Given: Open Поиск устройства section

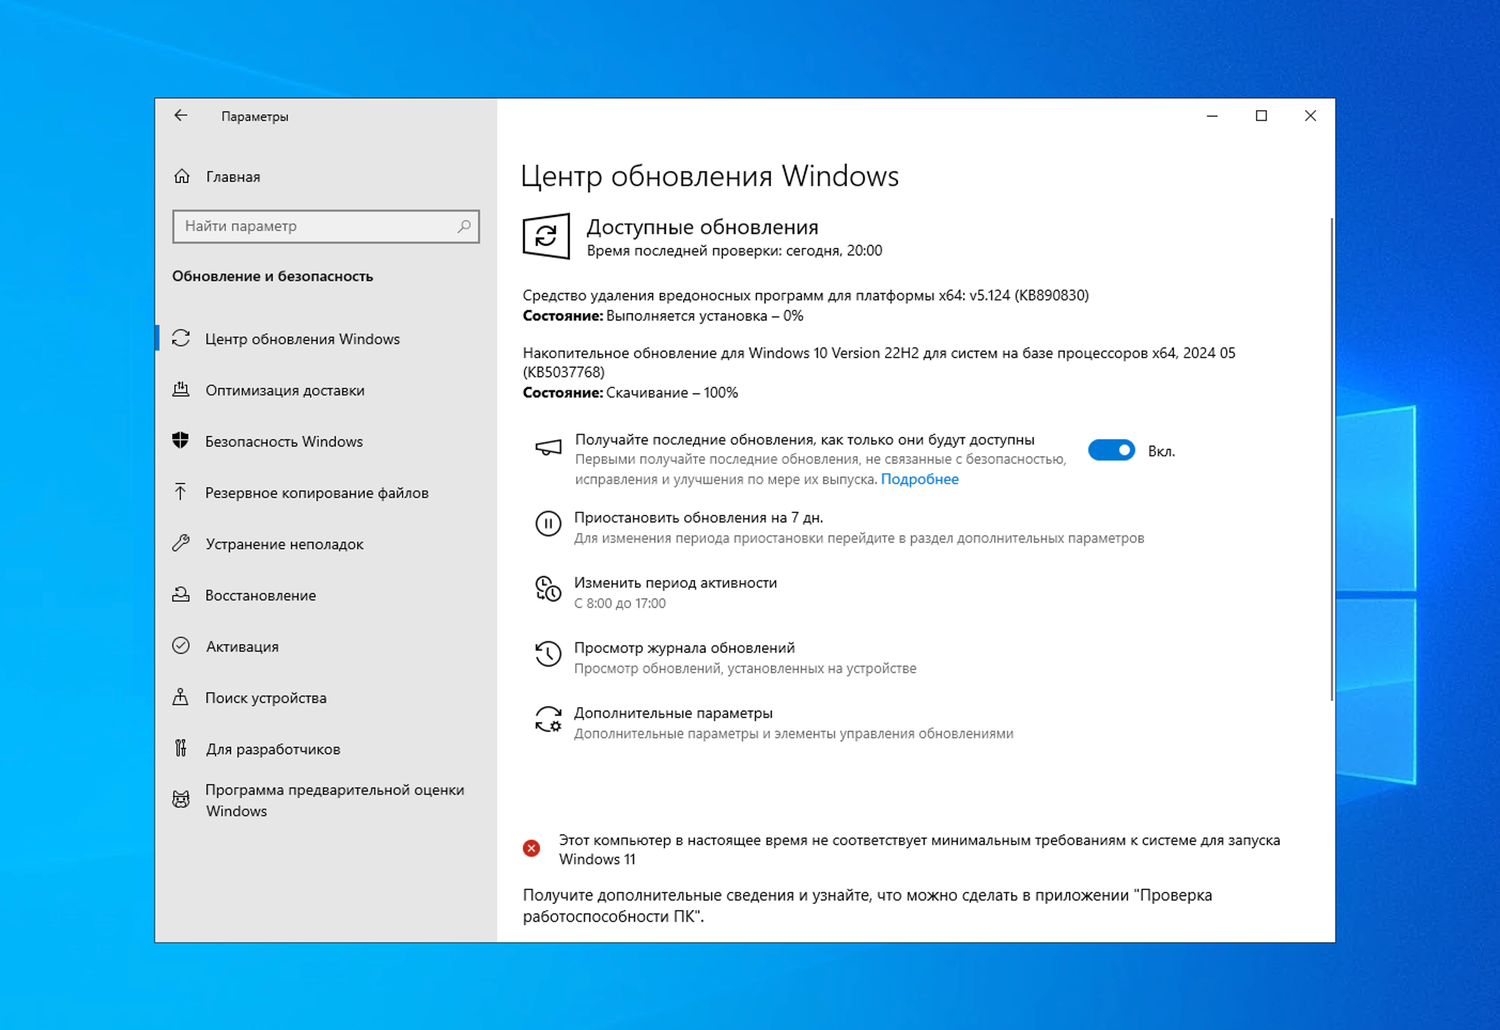Looking at the screenshot, I should pos(266,697).
